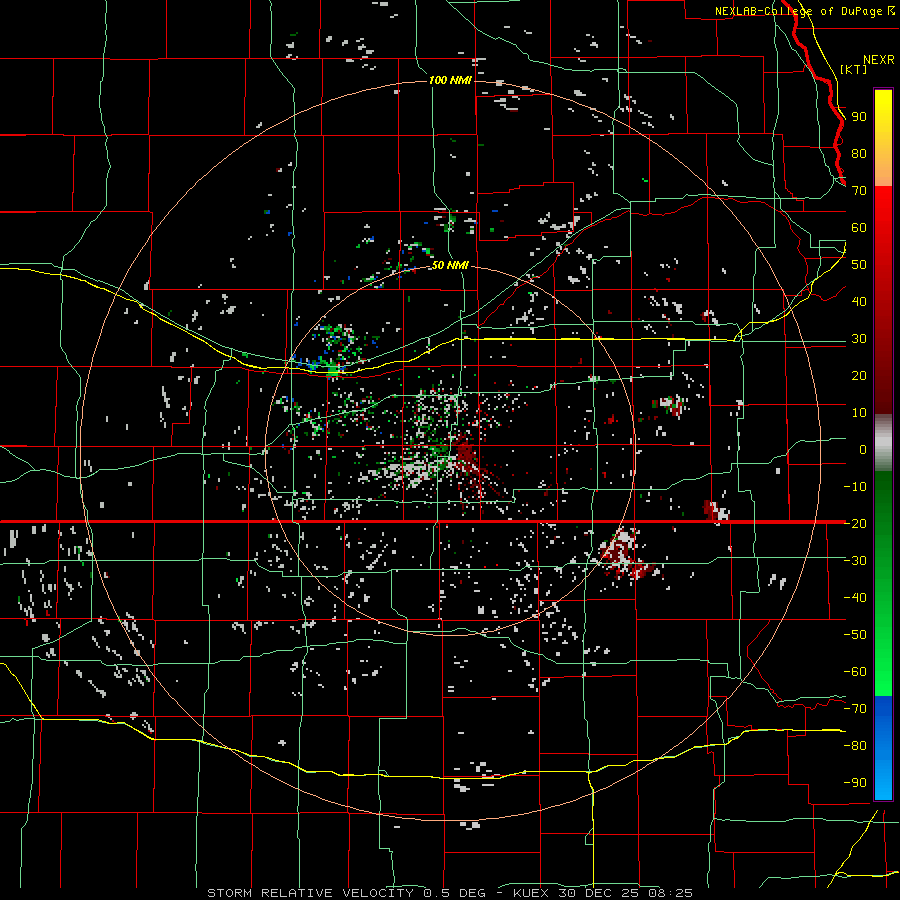The image size is (900, 900).
Task: Click the -40 value on the velocity scale
Action: click(x=855, y=598)
